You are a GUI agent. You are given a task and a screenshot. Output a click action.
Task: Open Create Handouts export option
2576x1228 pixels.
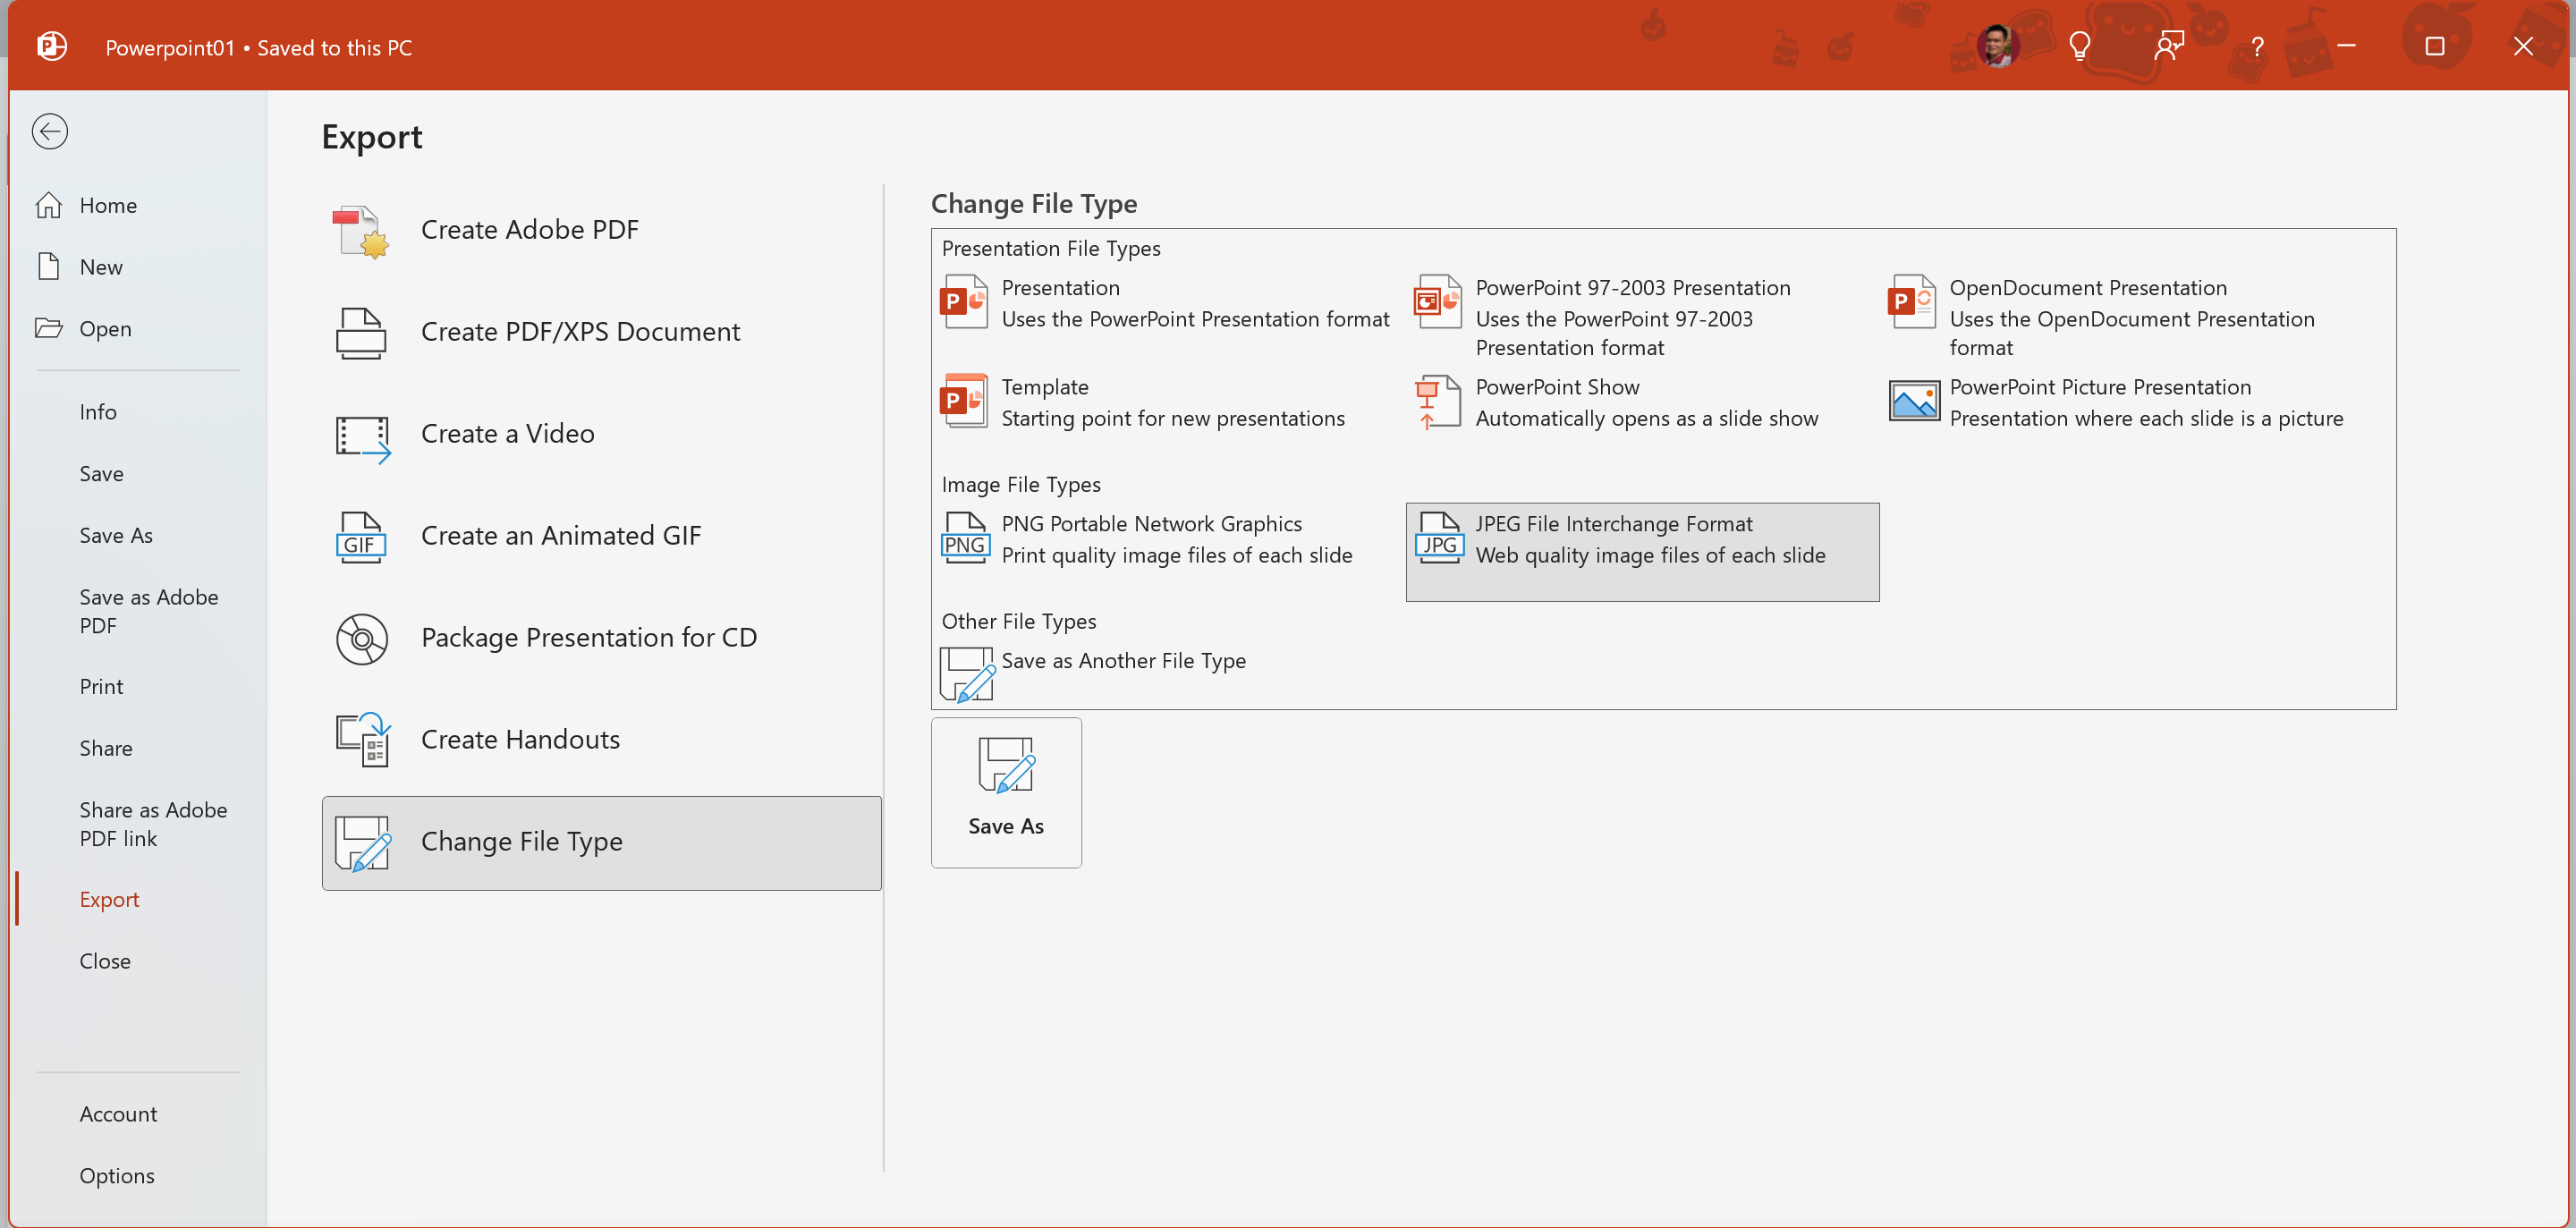pyautogui.click(x=519, y=739)
